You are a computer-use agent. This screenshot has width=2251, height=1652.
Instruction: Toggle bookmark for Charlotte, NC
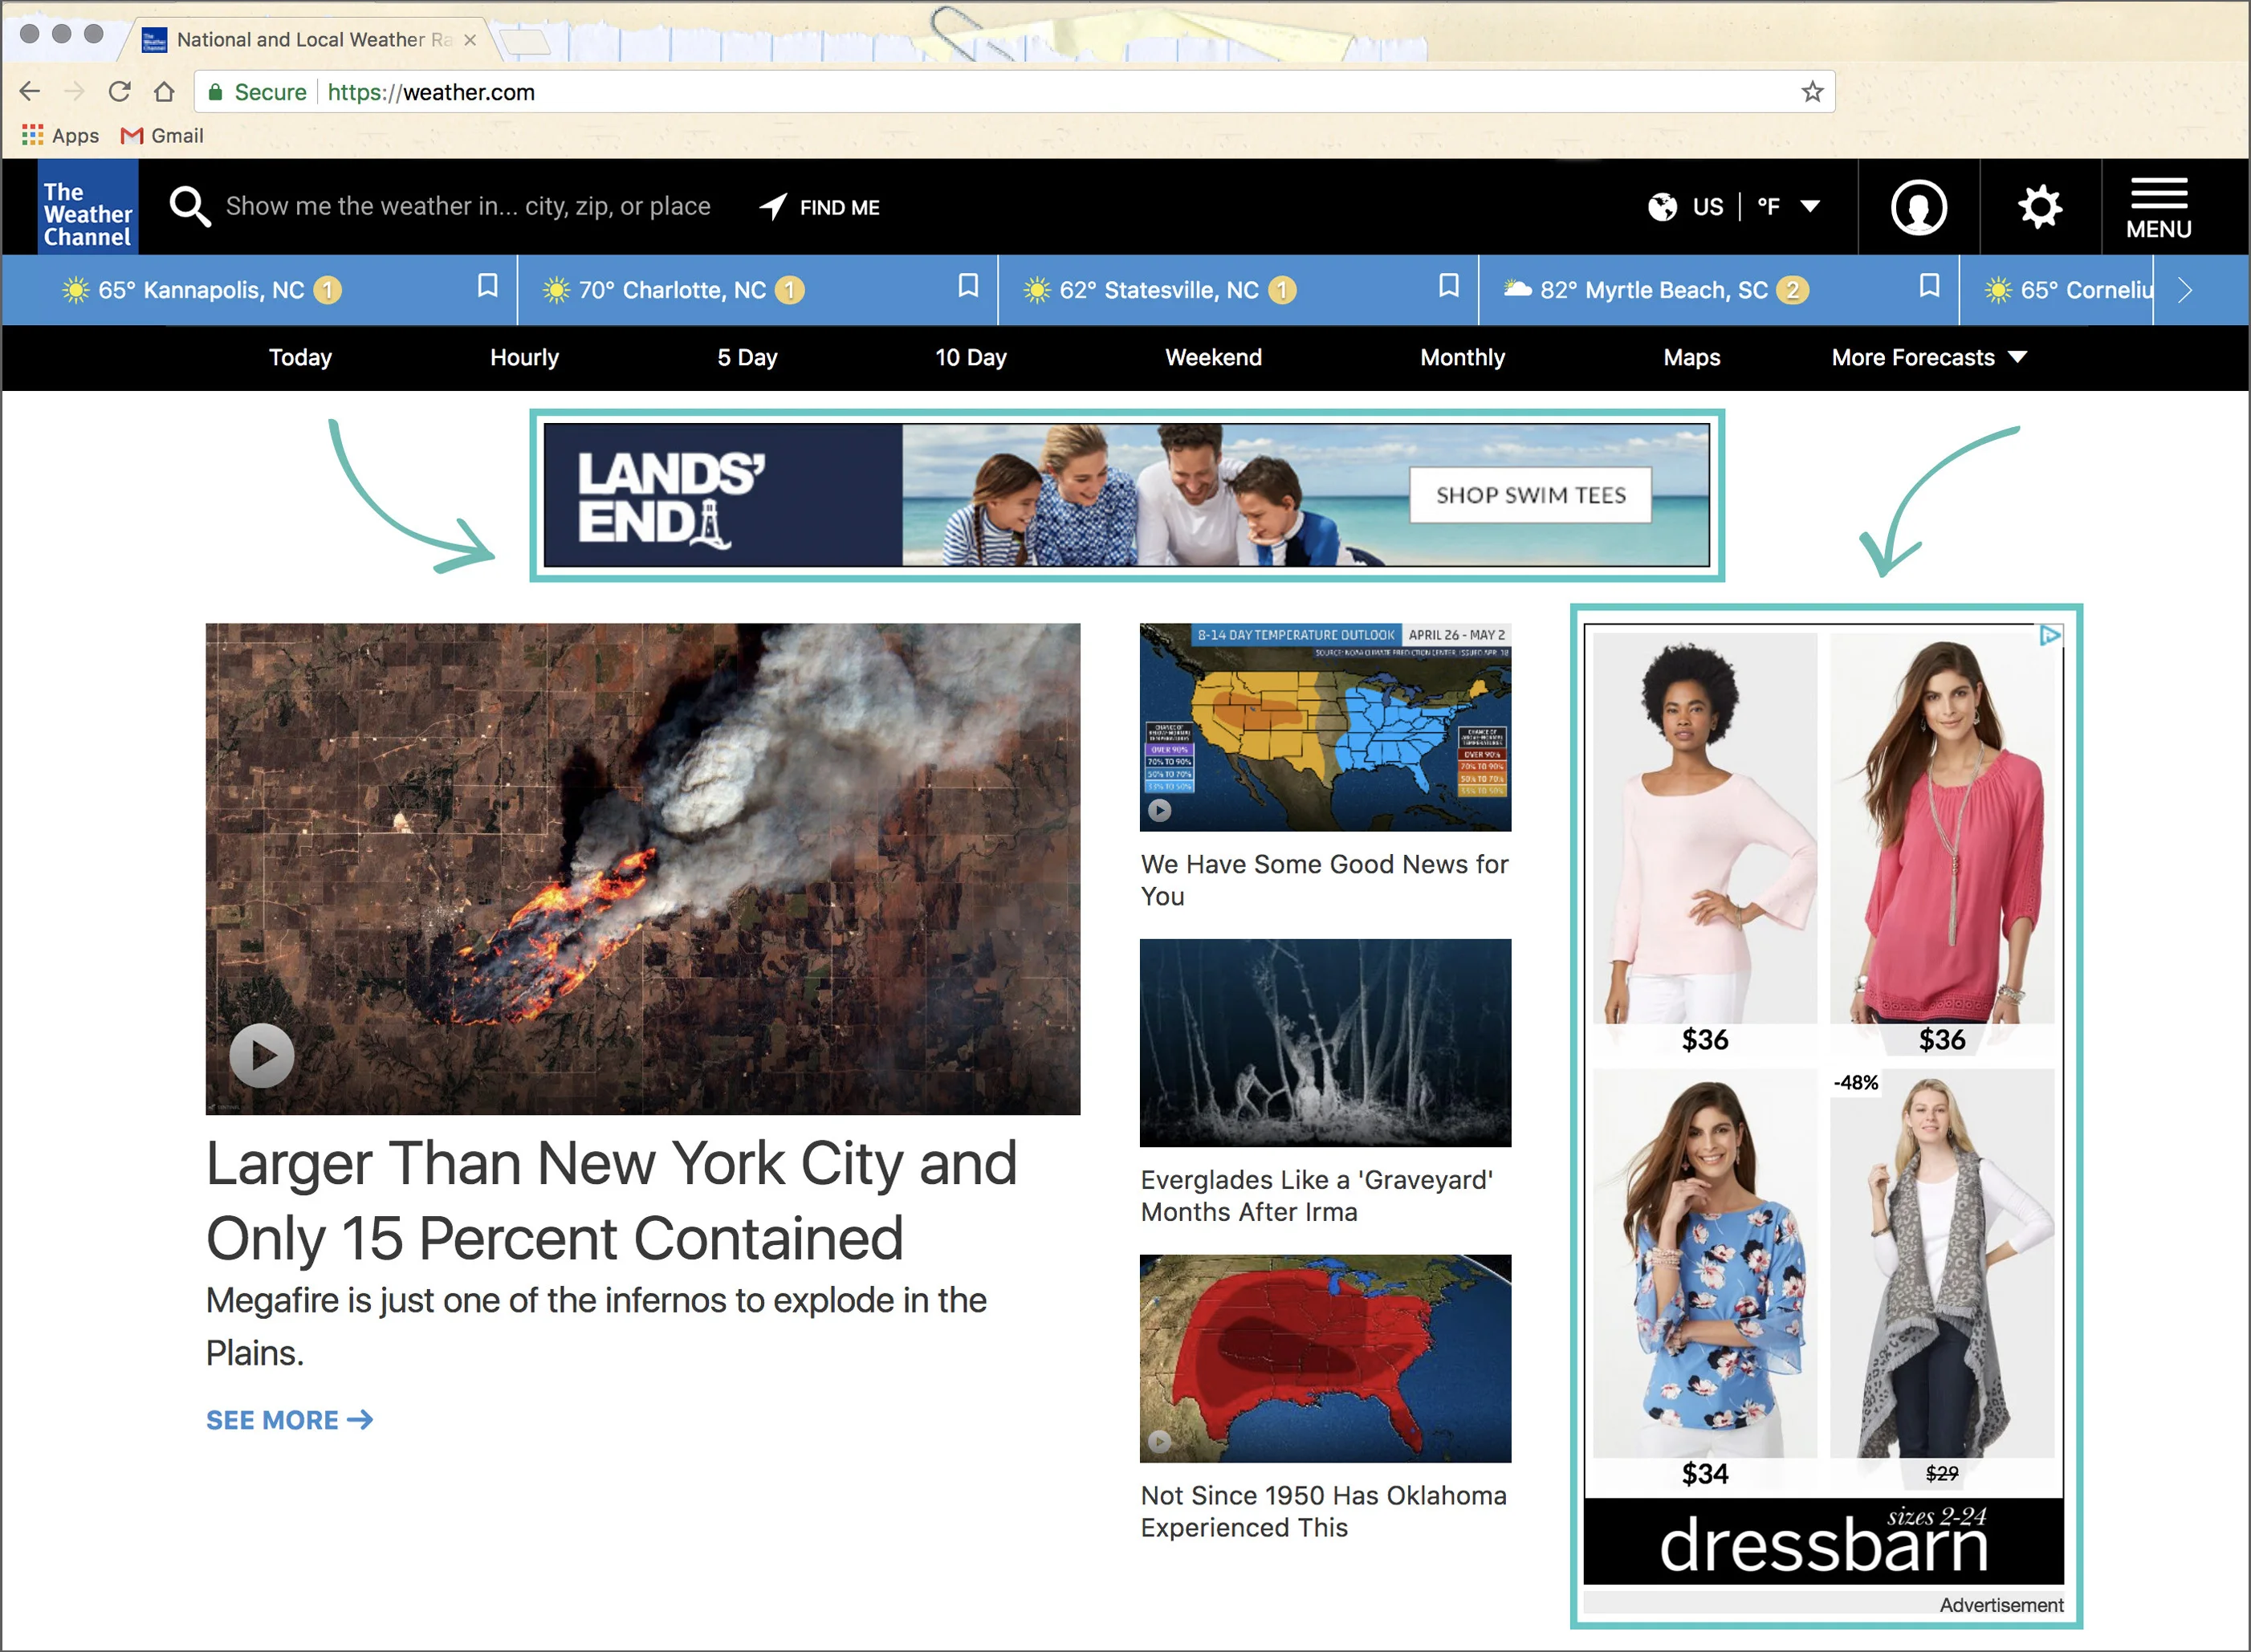point(967,286)
